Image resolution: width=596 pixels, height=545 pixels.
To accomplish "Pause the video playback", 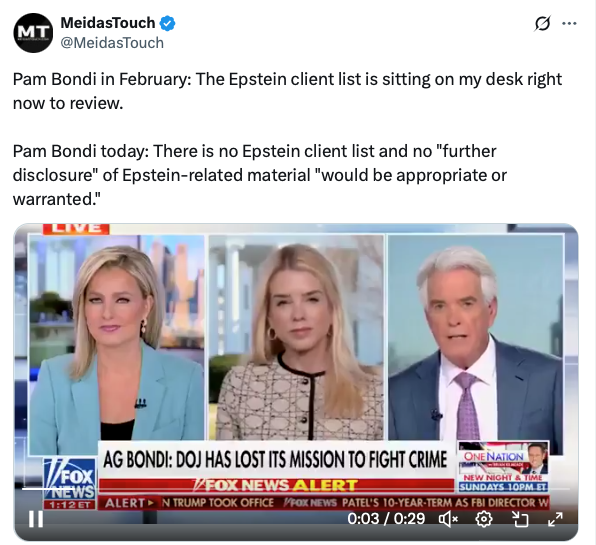I will (36, 519).
